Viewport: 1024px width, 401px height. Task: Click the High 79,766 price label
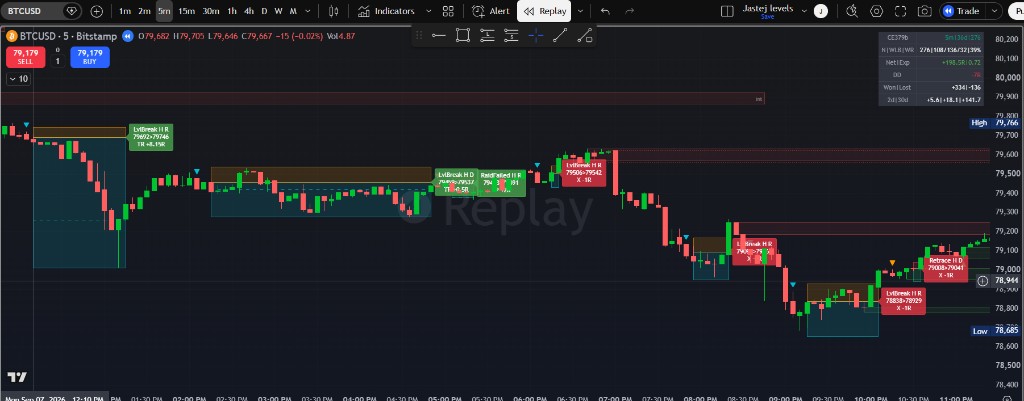tap(996, 123)
